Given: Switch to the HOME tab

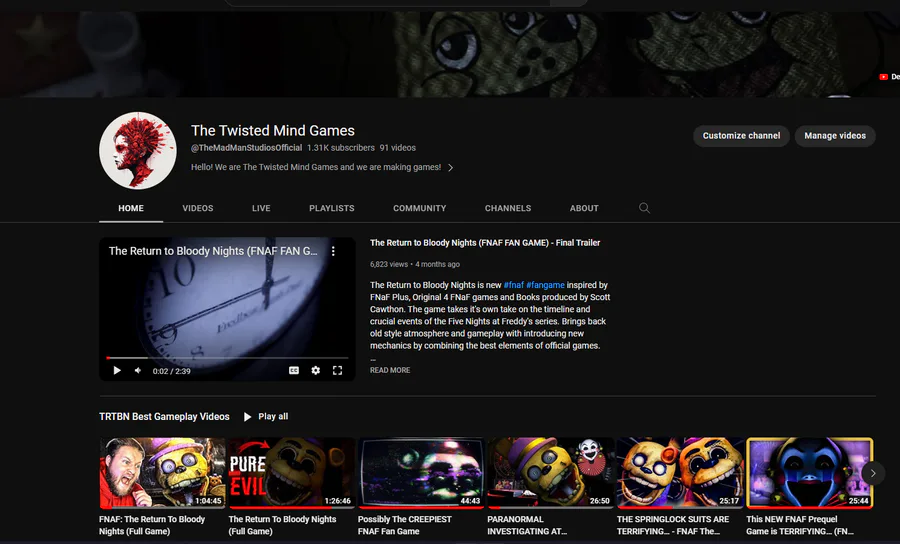Looking at the screenshot, I should (131, 208).
